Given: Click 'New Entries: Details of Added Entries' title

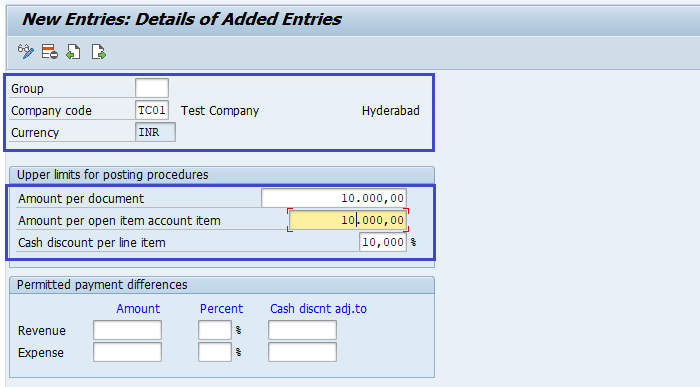Looking at the screenshot, I should click(182, 19).
